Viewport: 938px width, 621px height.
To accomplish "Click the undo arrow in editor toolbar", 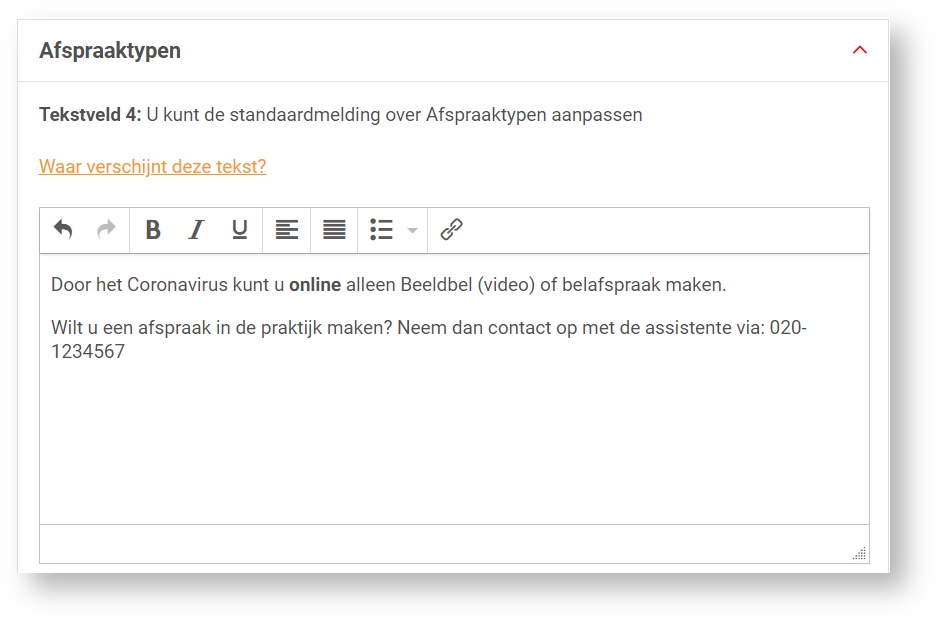I will click(63, 230).
